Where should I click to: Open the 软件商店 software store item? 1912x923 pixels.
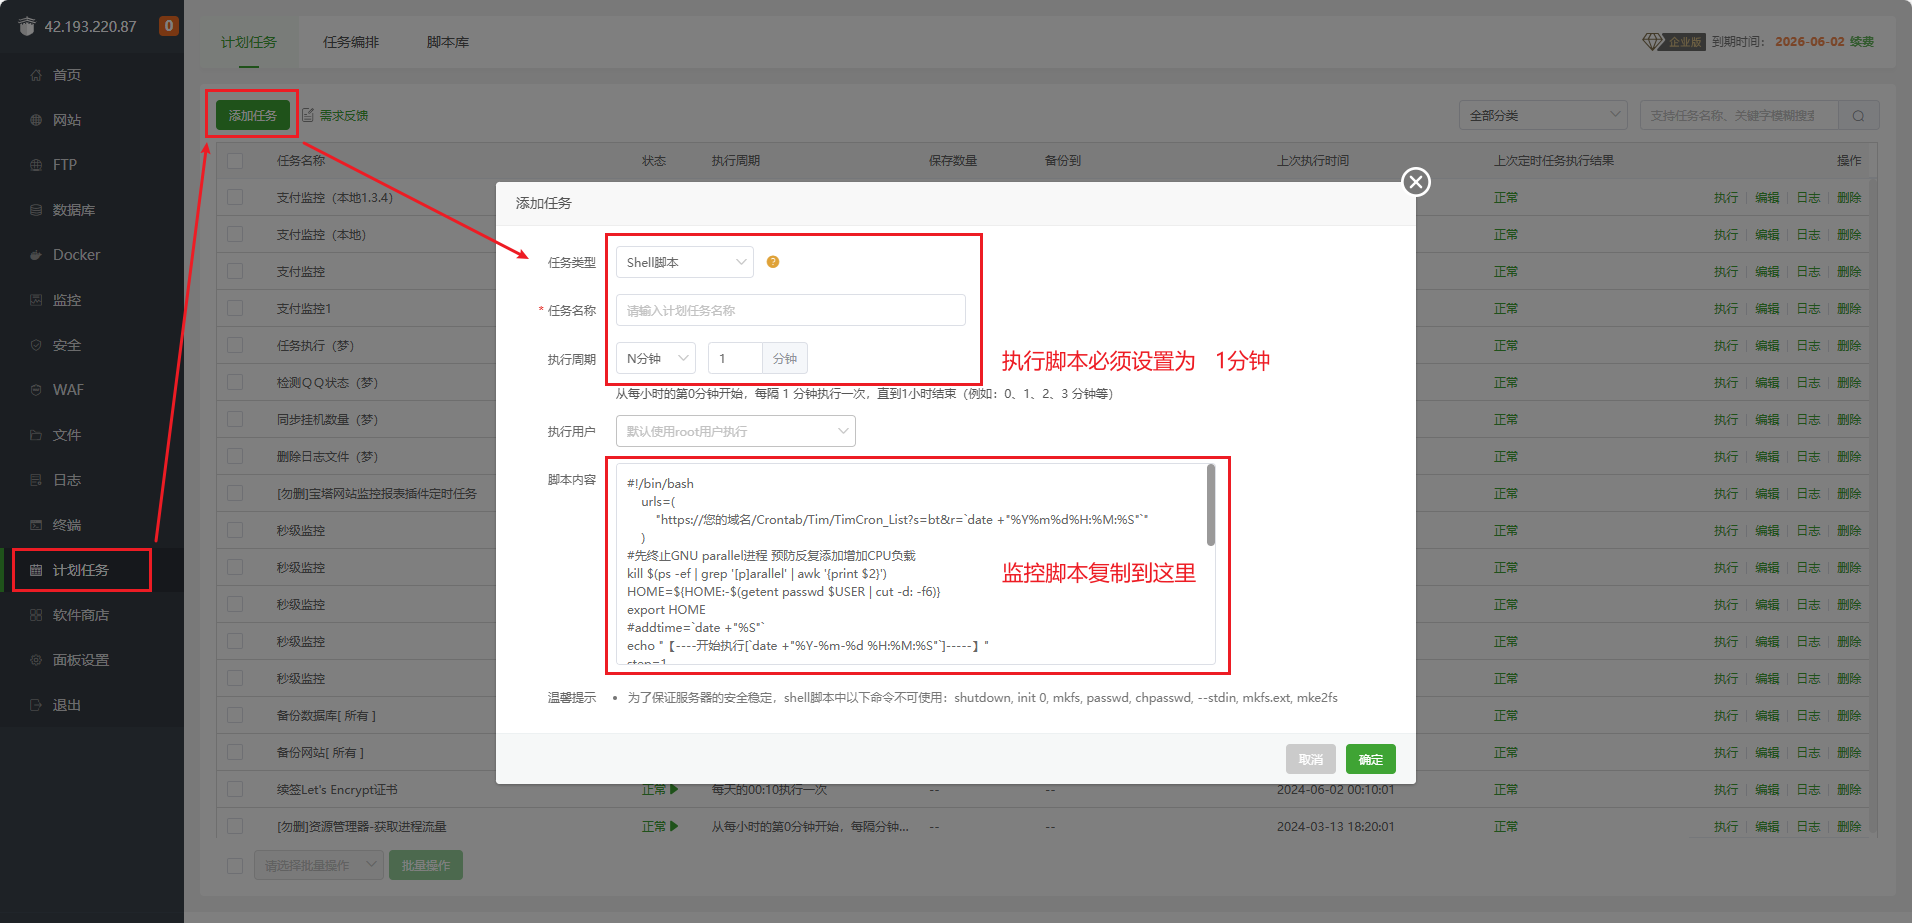pos(80,615)
